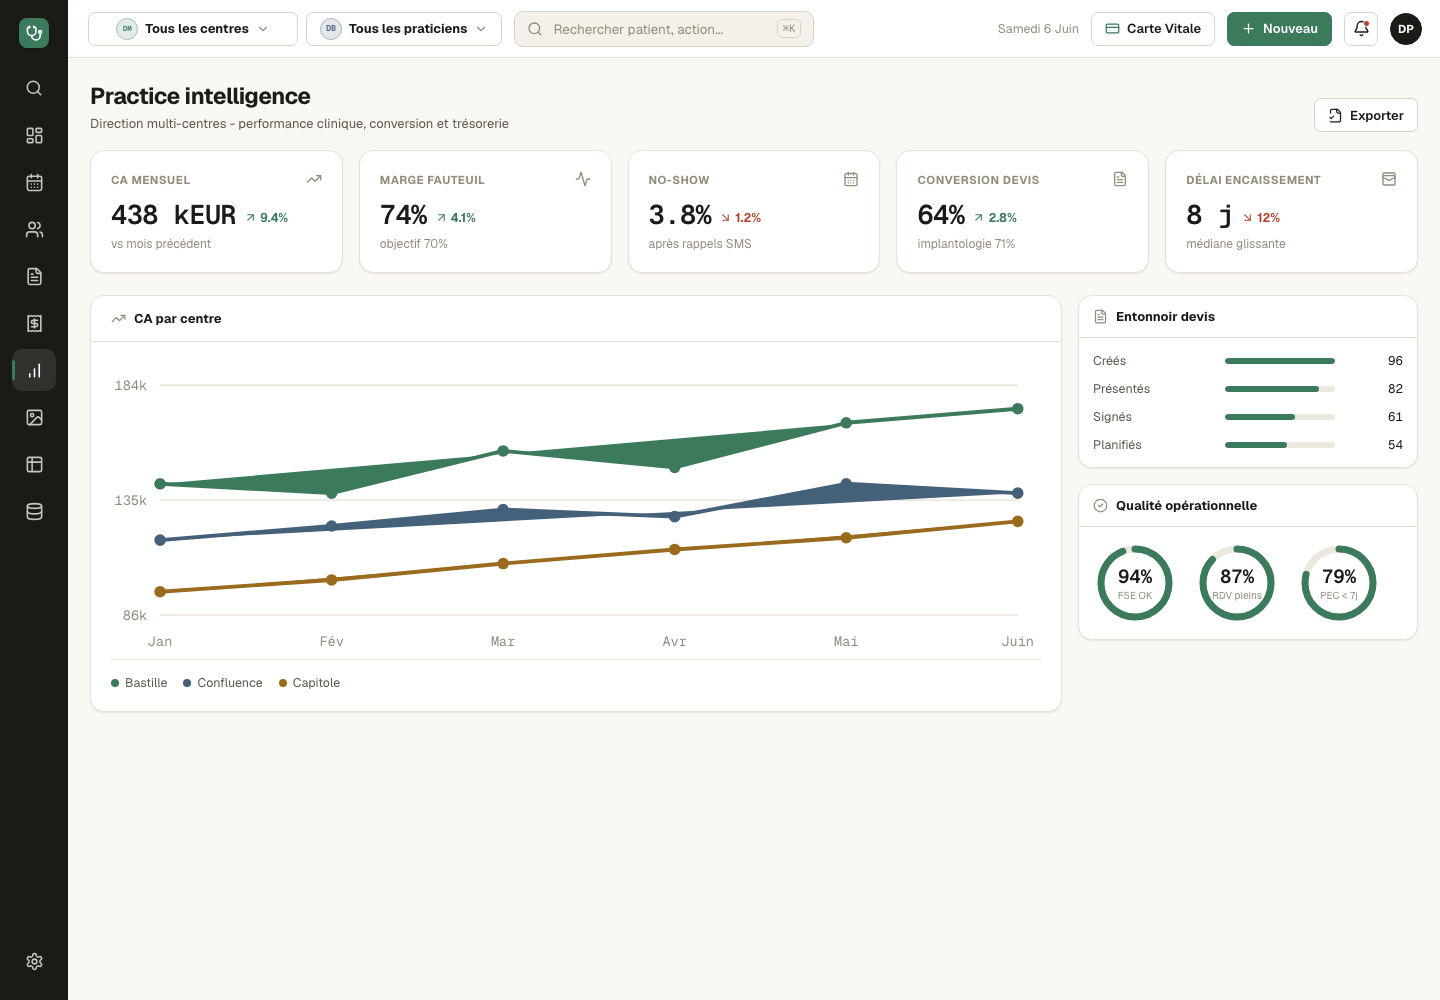Screen dimensions: 1440x1000
Task: Expand the Tous les praticiens dropdown
Action: pos(404,29)
